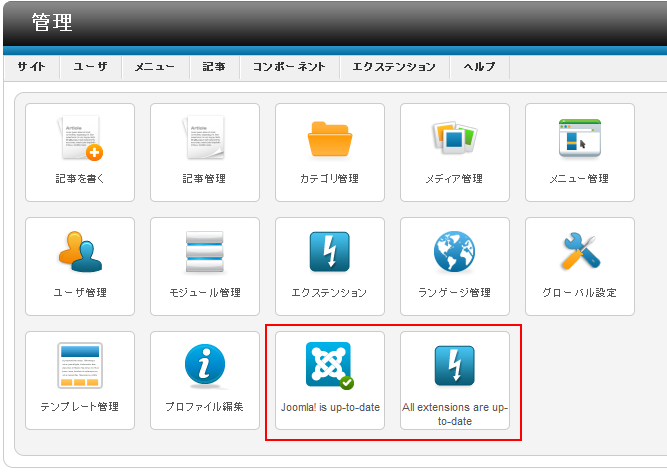Click the プロファイル編集 text label
This screenshot has width=667, height=473.
(x=205, y=407)
